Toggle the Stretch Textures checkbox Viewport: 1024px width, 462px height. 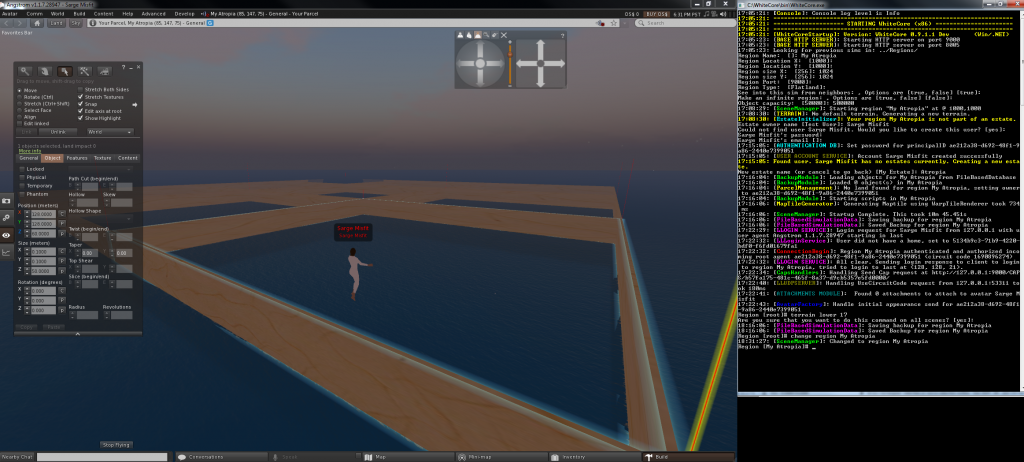[x=80, y=97]
